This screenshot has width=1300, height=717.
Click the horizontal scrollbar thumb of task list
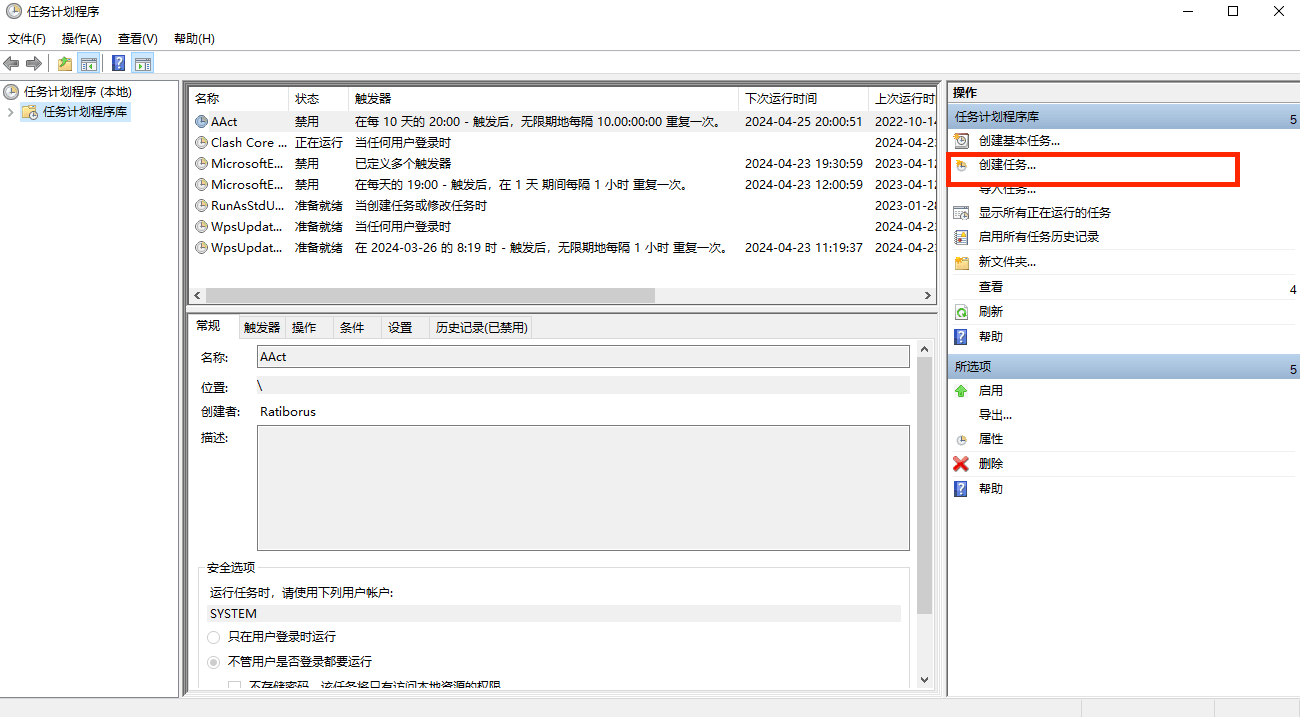pos(430,296)
